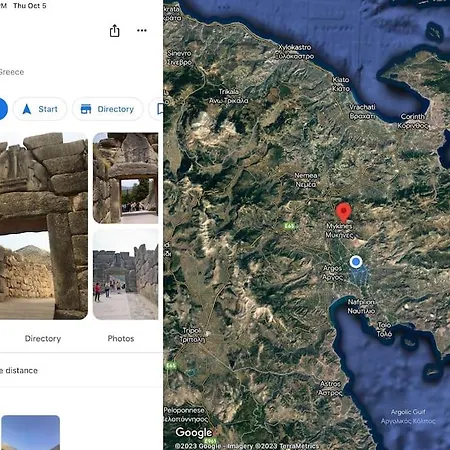
Task: Select the Nafplion label on the map
Action: (x=361, y=307)
